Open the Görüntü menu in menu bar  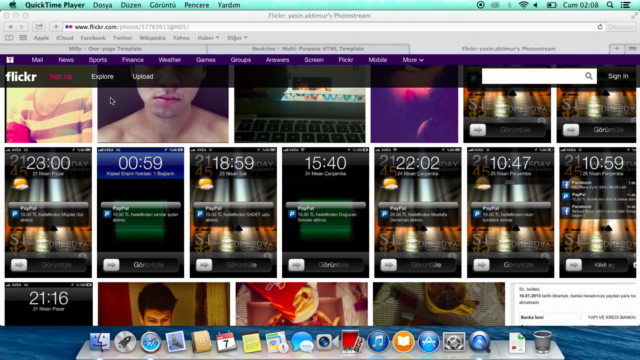coord(162,5)
